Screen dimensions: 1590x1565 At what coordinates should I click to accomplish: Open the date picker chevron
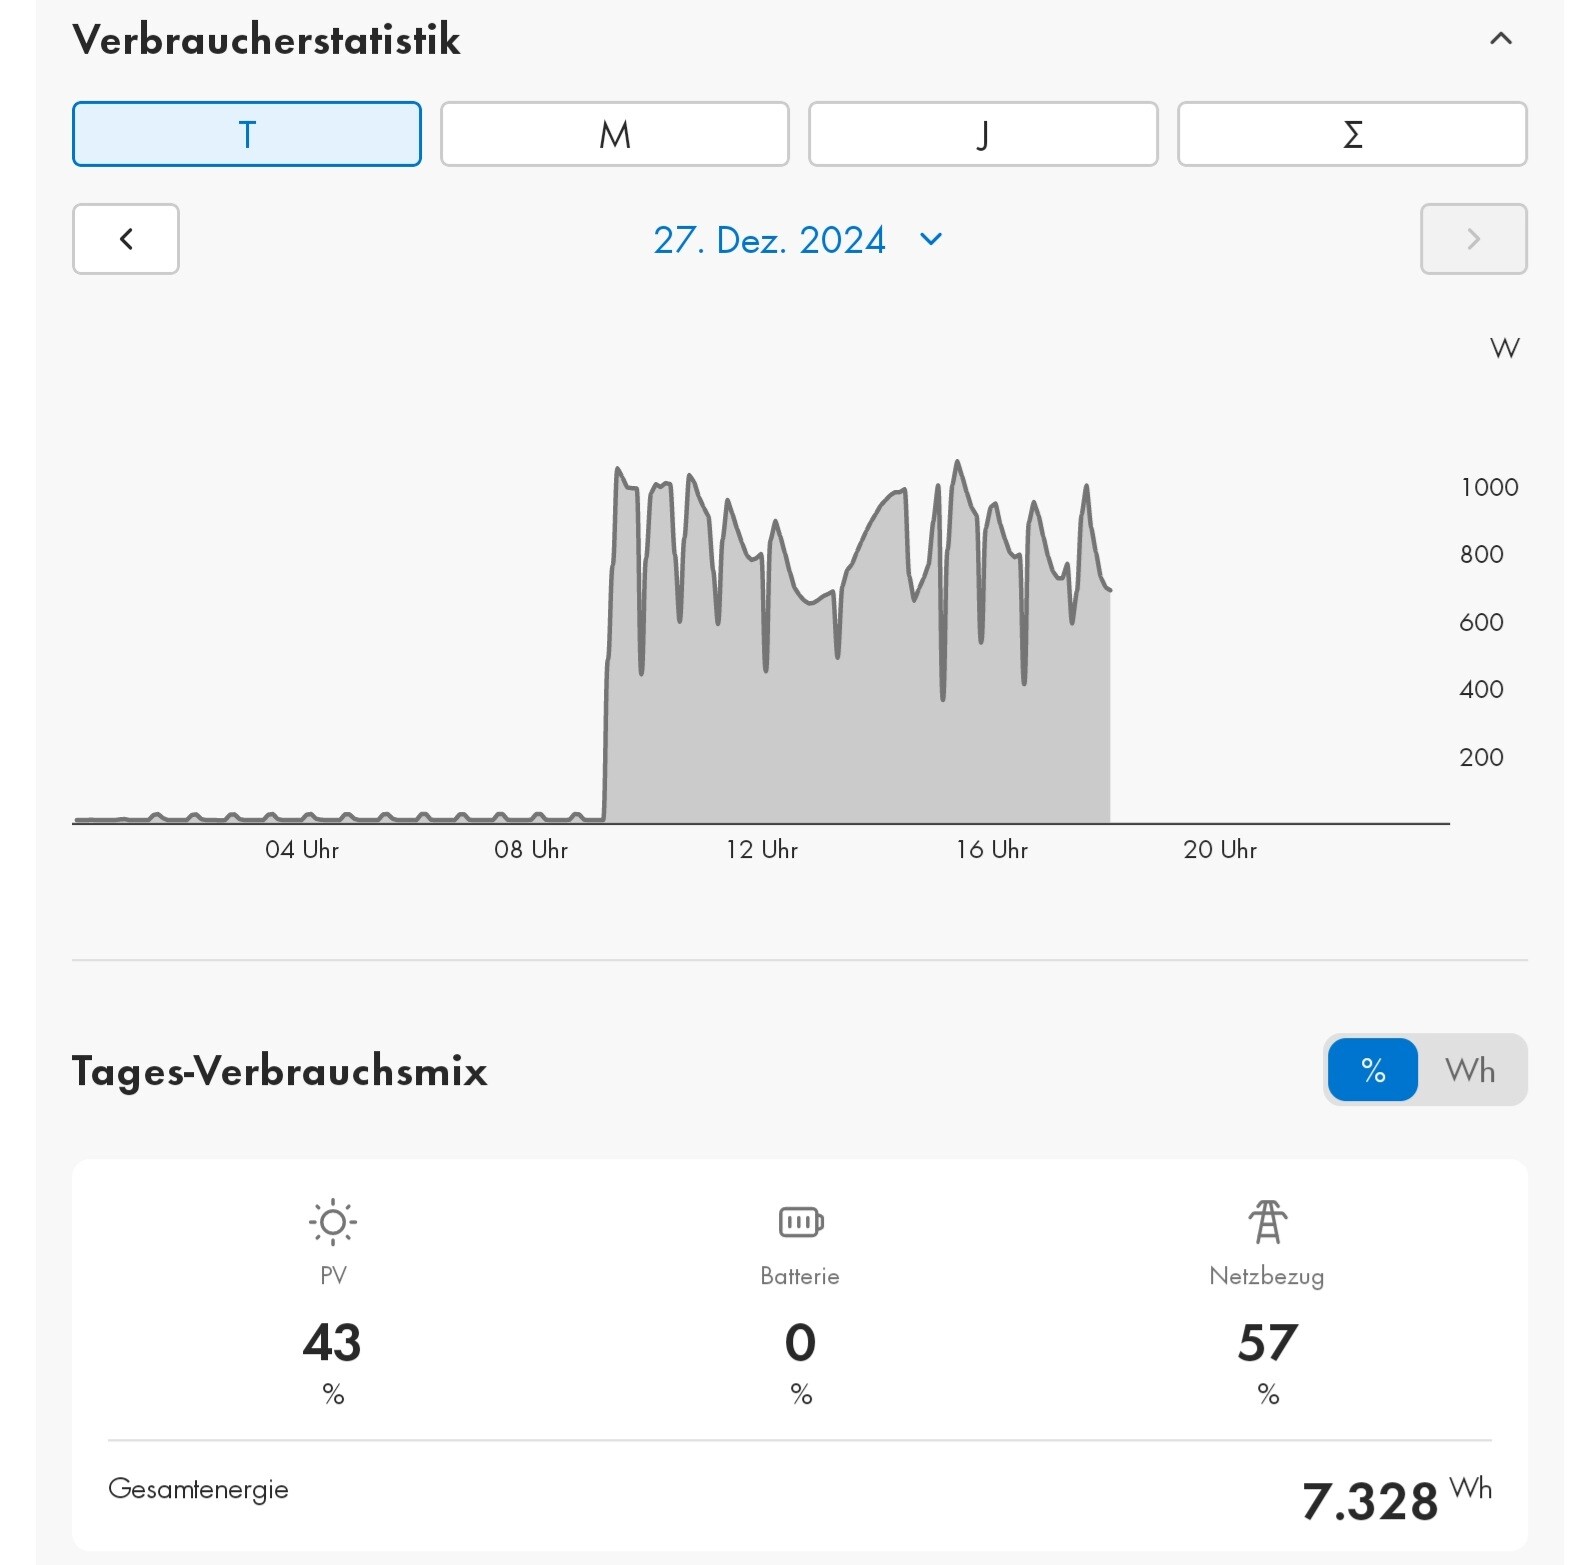931,239
